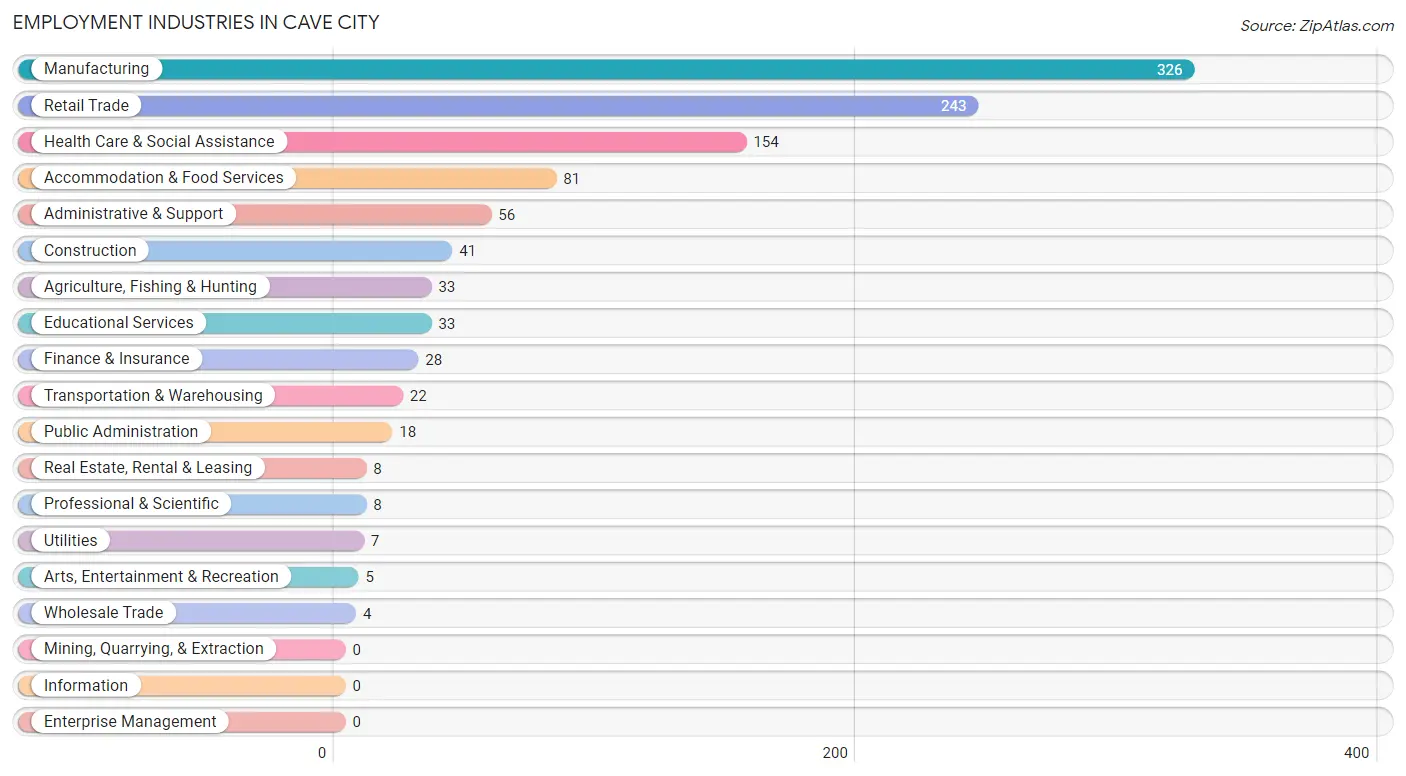1406x776 pixels.
Task: Click the Source: ZipAtlas.com text
Action: click(1317, 26)
